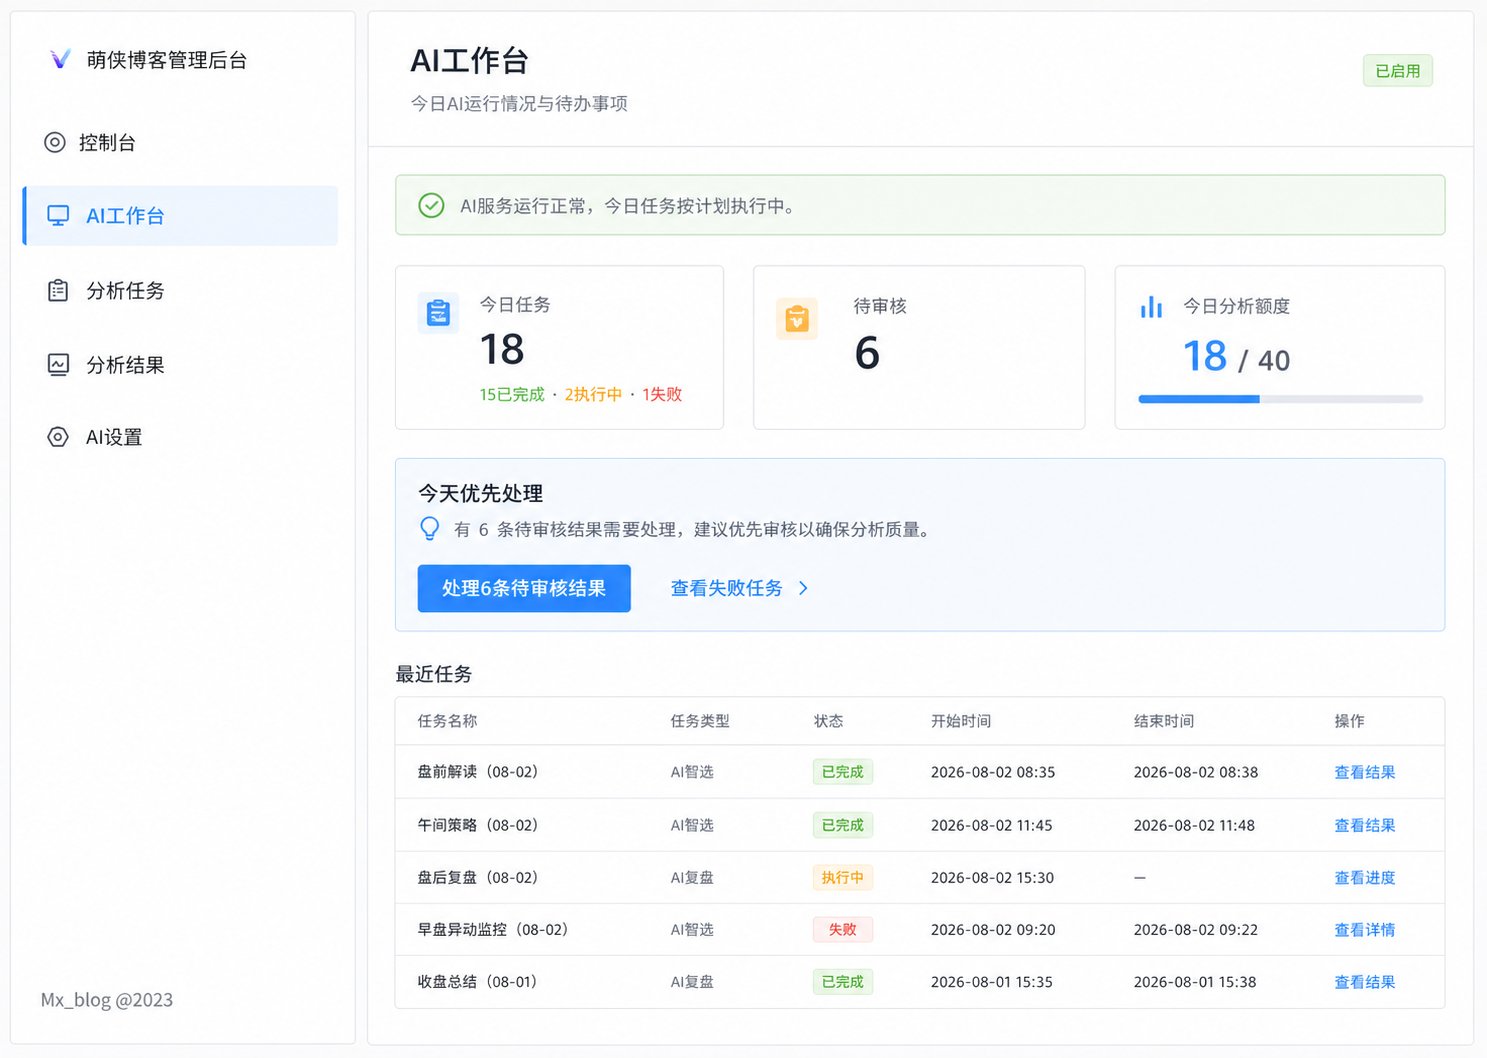Click the green check icon in the status banner
The width and height of the screenshot is (1487, 1058).
[431, 205]
